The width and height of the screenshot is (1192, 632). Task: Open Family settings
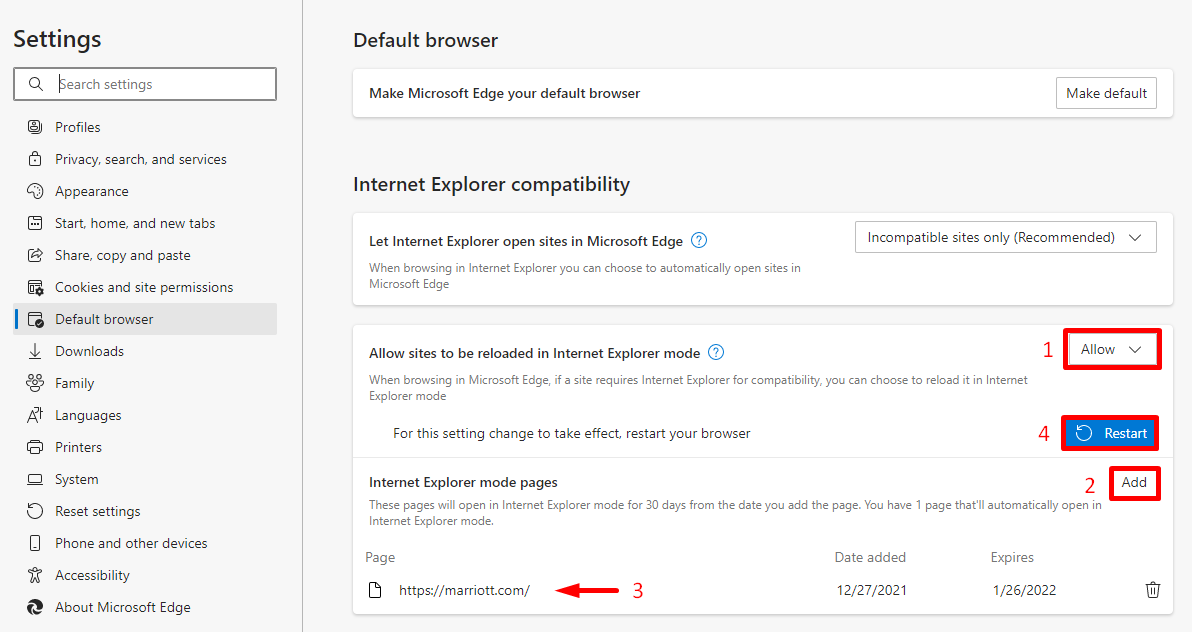click(145, 383)
